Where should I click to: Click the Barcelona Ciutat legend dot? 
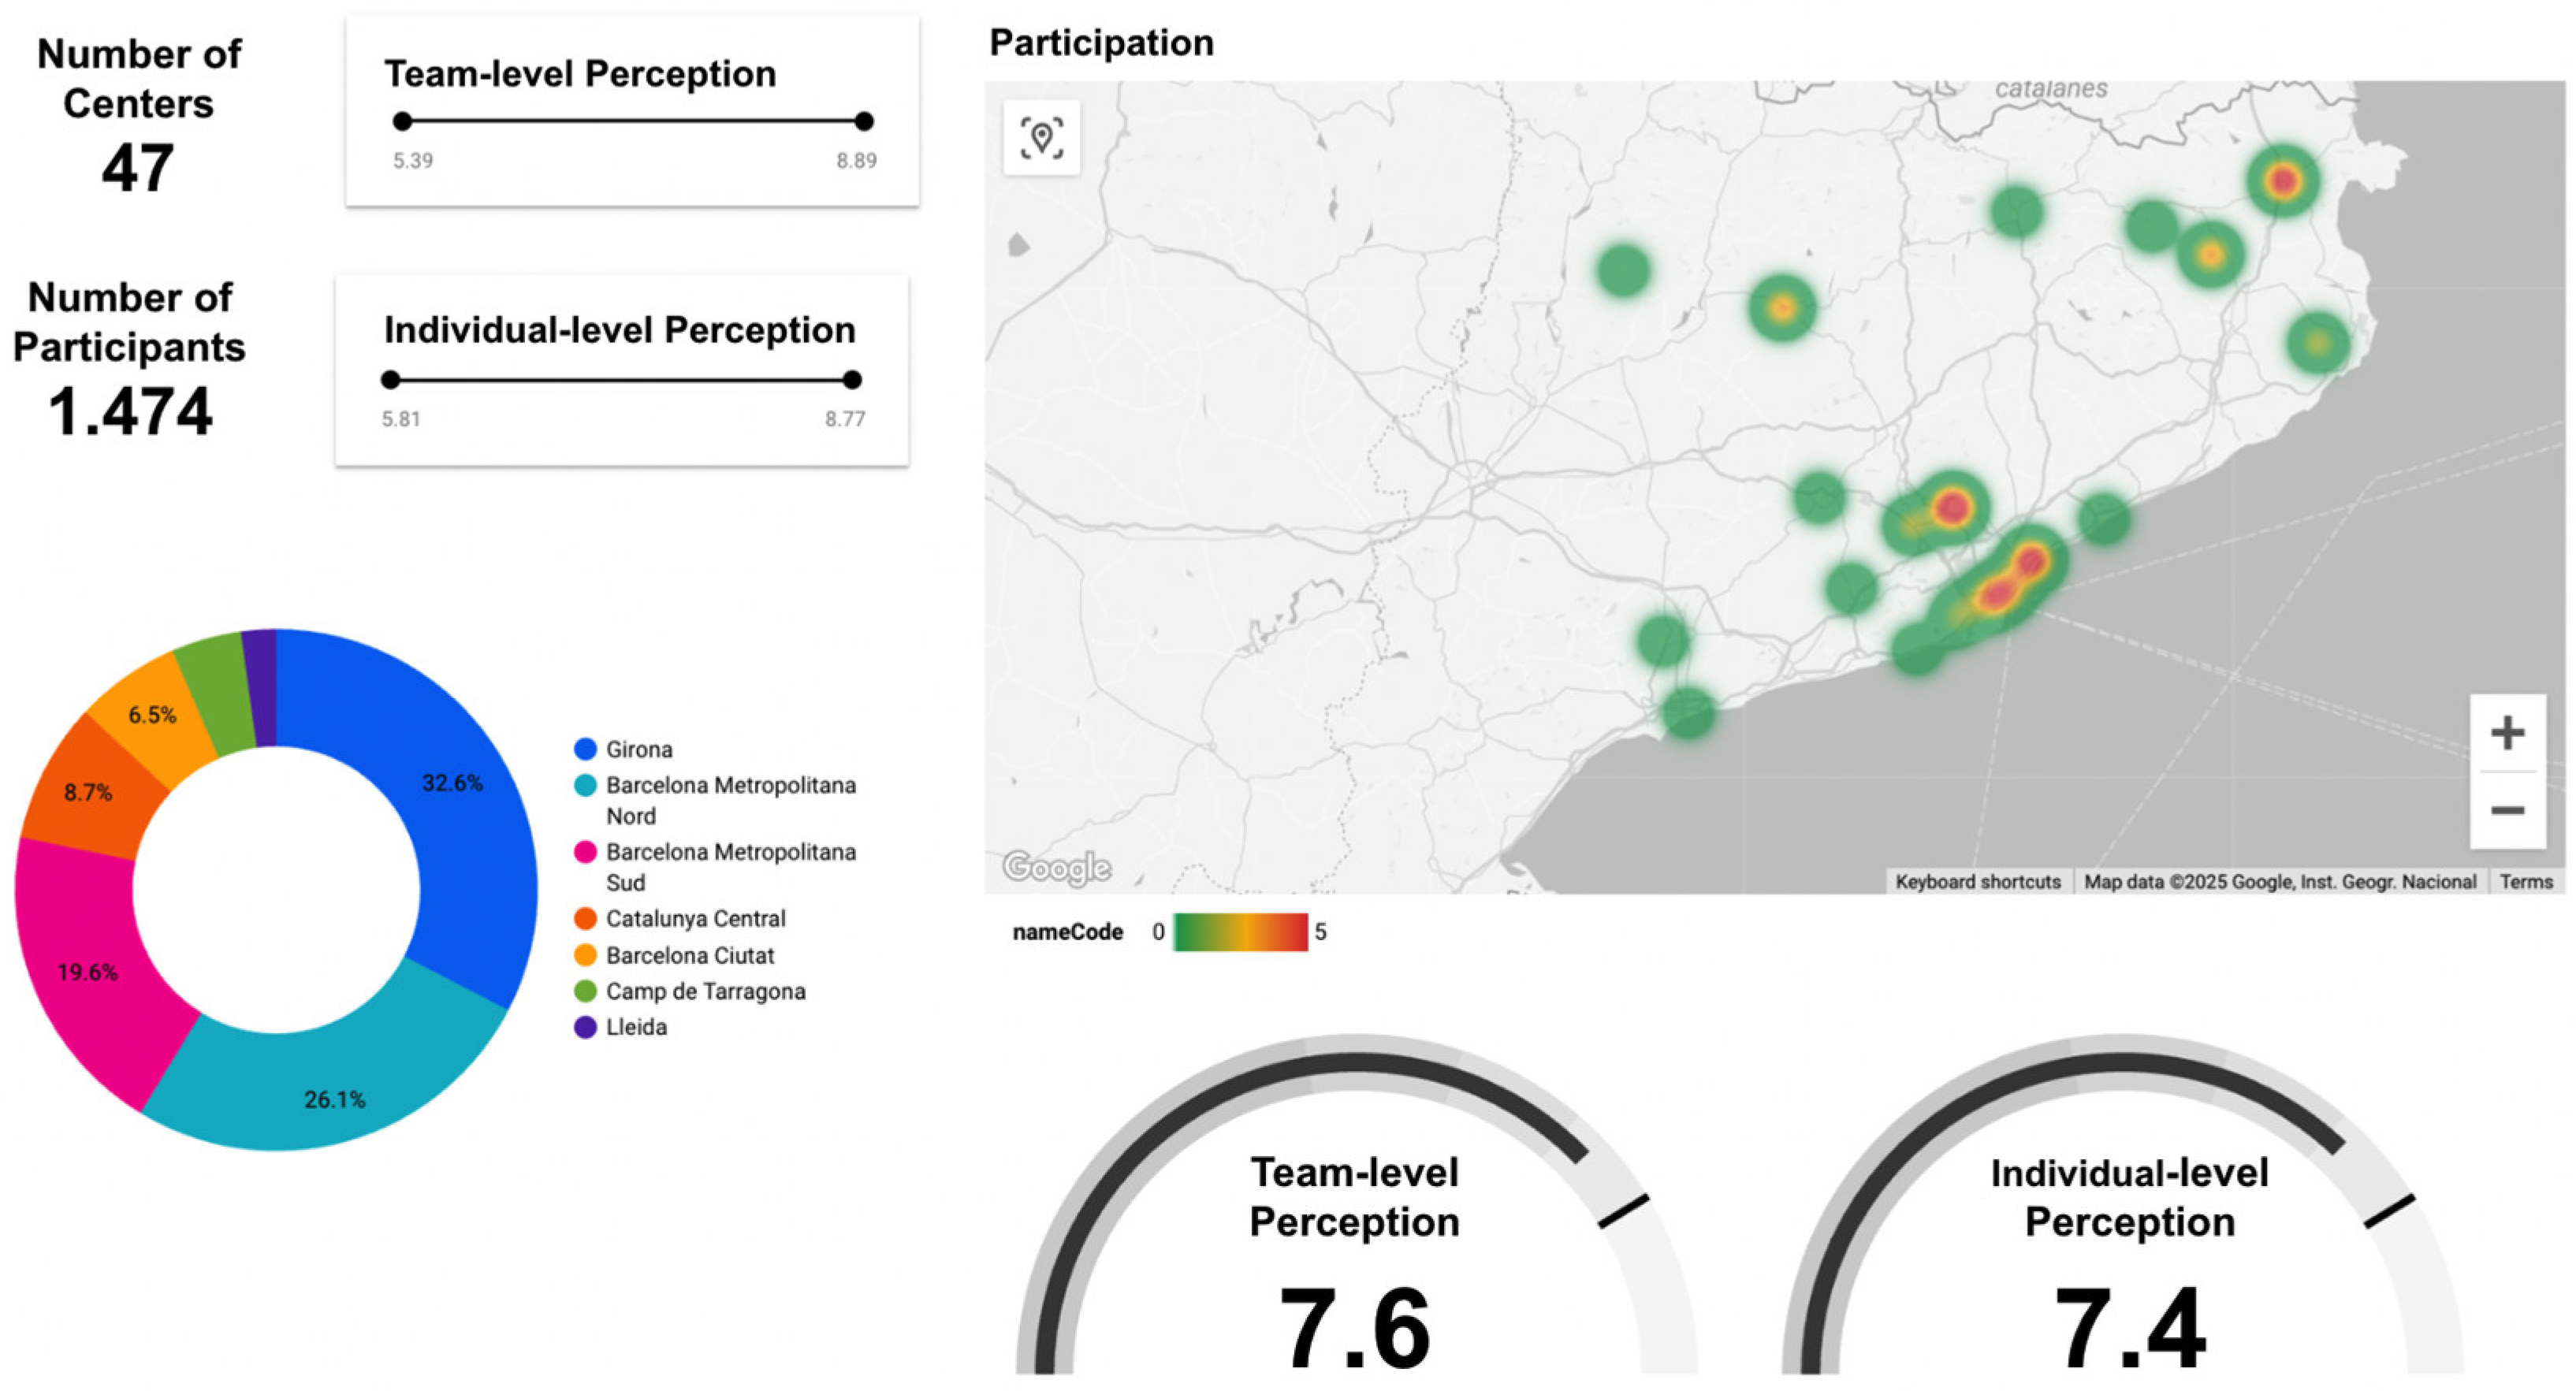click(585, 955)
